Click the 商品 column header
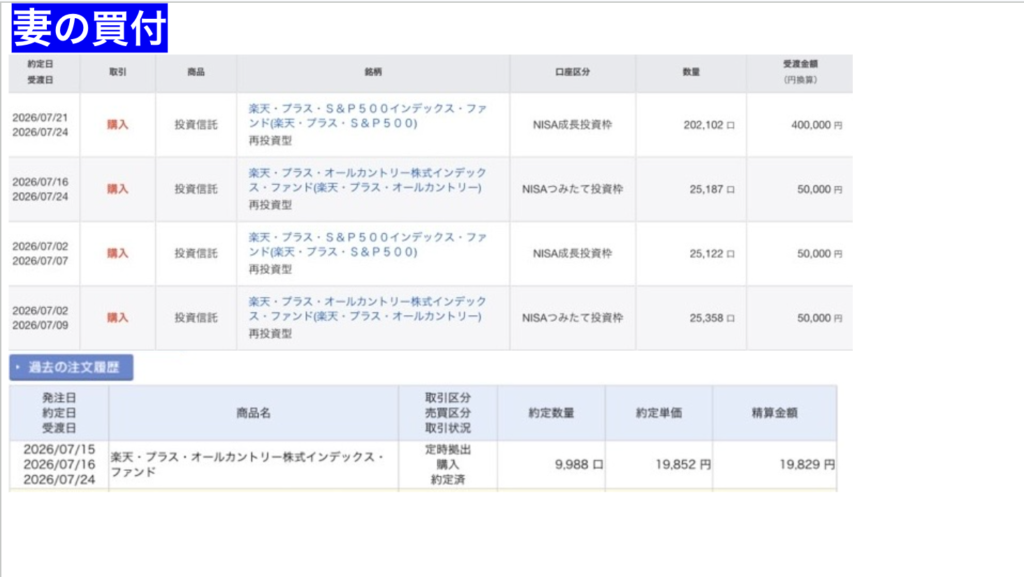 click(x=196, y=72)
